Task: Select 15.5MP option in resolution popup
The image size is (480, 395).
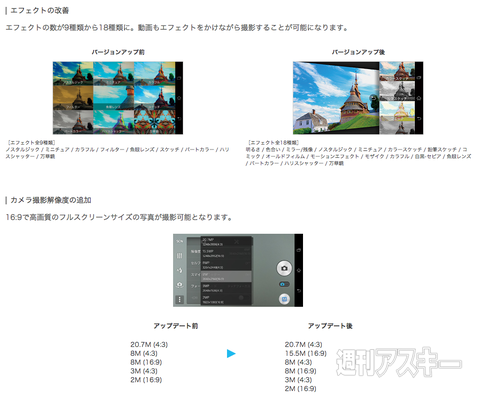Action: [226, 253]
